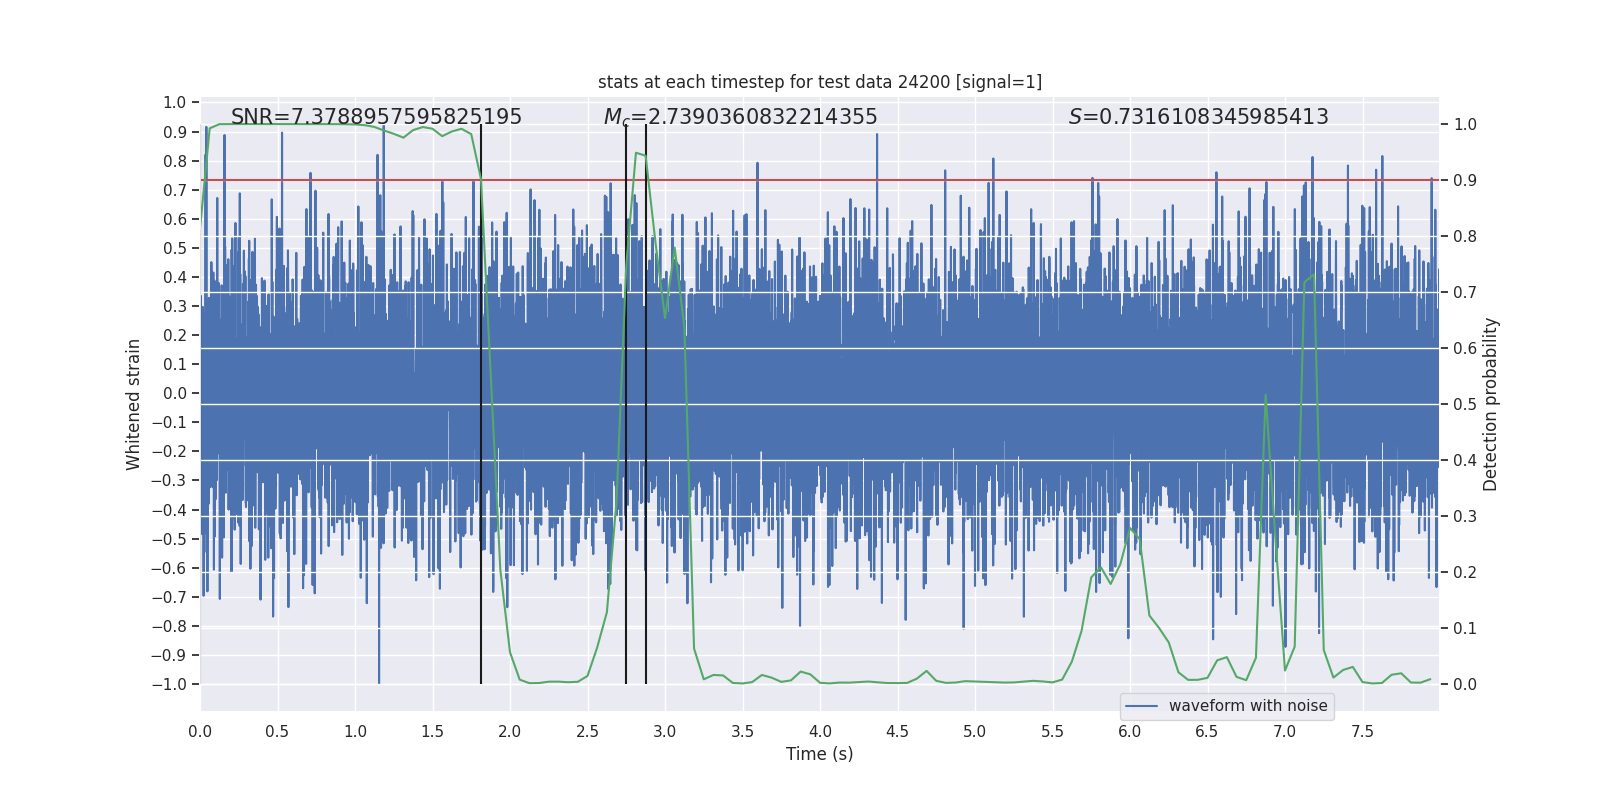The height and width of the screenshot is (800, 1600).
Task: Click the 2.5 tick on Time axis
Action: pos(587,732)
